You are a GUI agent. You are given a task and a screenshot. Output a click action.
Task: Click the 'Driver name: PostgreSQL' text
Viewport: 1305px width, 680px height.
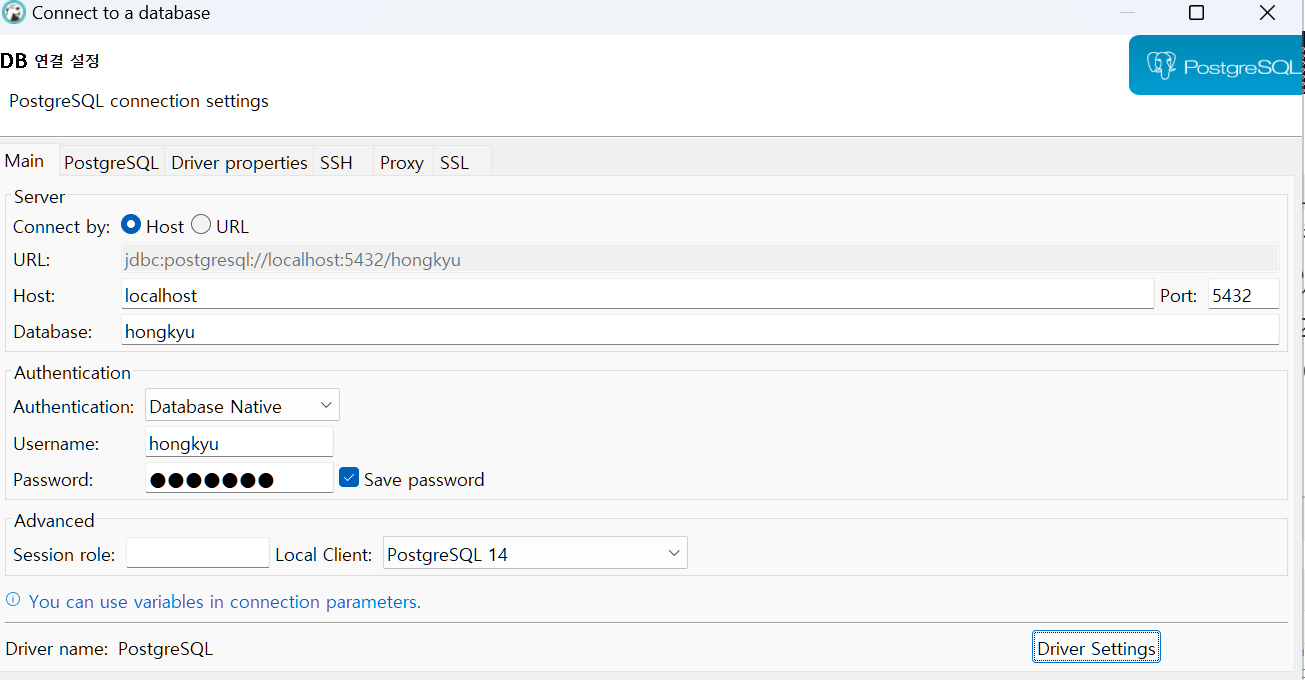(x=109, y=648)
